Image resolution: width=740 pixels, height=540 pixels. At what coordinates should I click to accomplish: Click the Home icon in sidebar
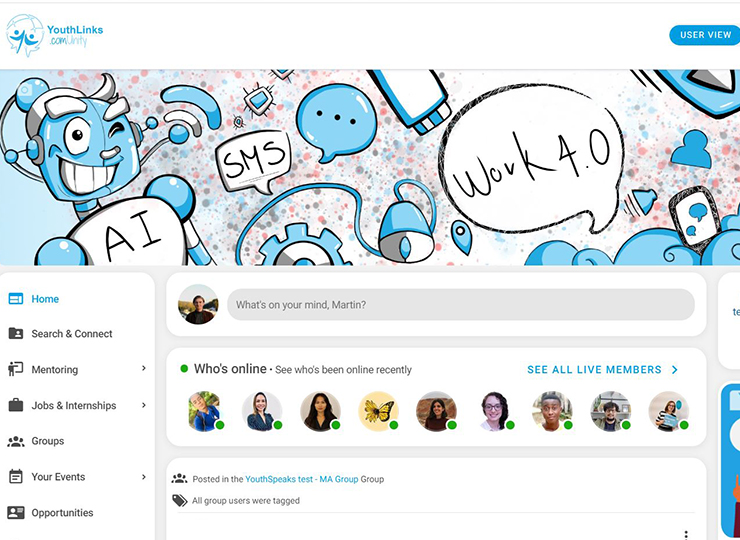tap(16, 299)
